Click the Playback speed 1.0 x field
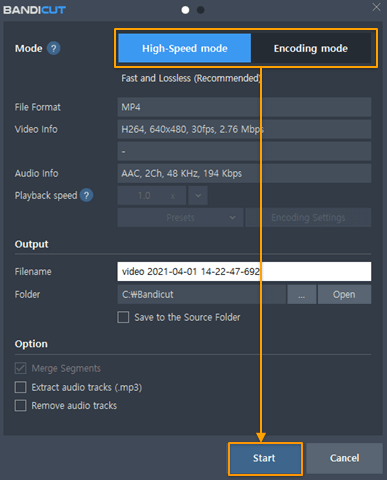 [x=152, y=195]
